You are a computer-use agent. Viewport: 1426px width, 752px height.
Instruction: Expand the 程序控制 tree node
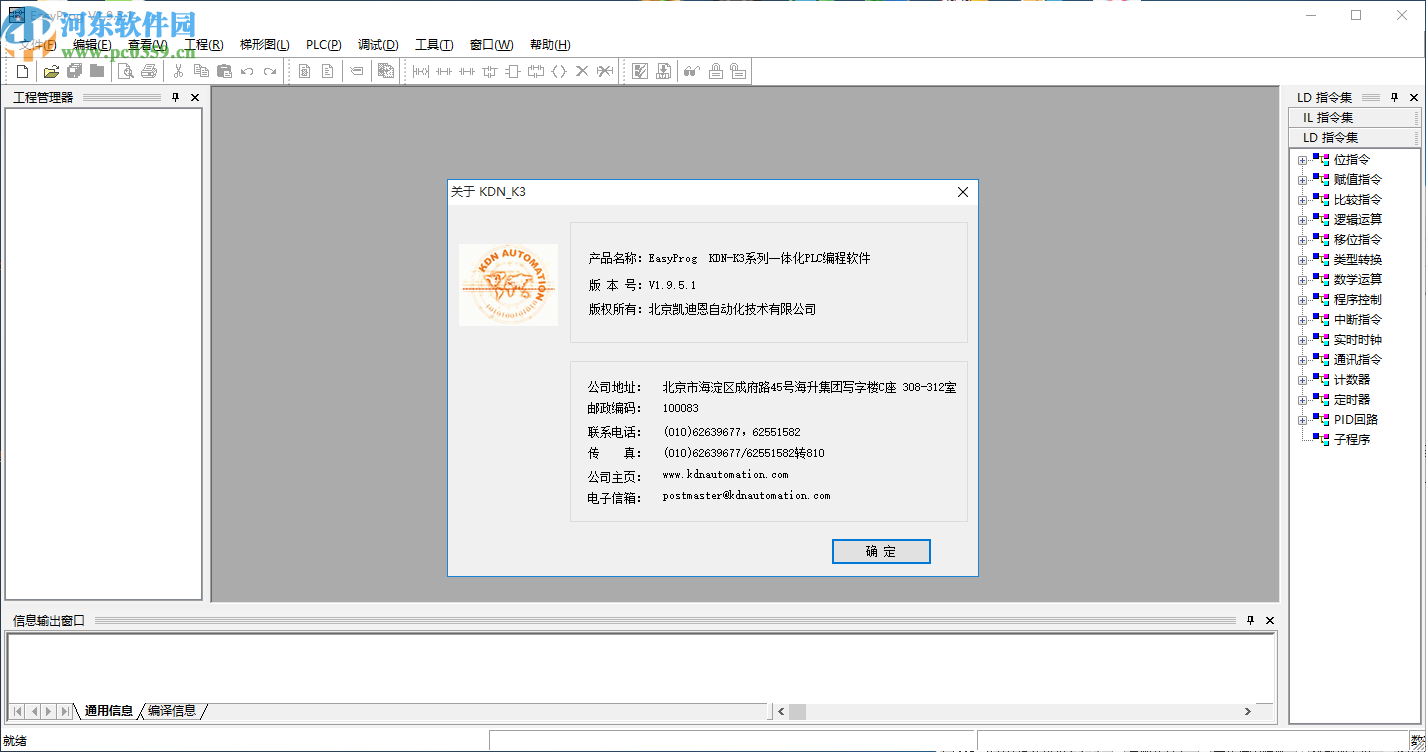coord(1302,300)
